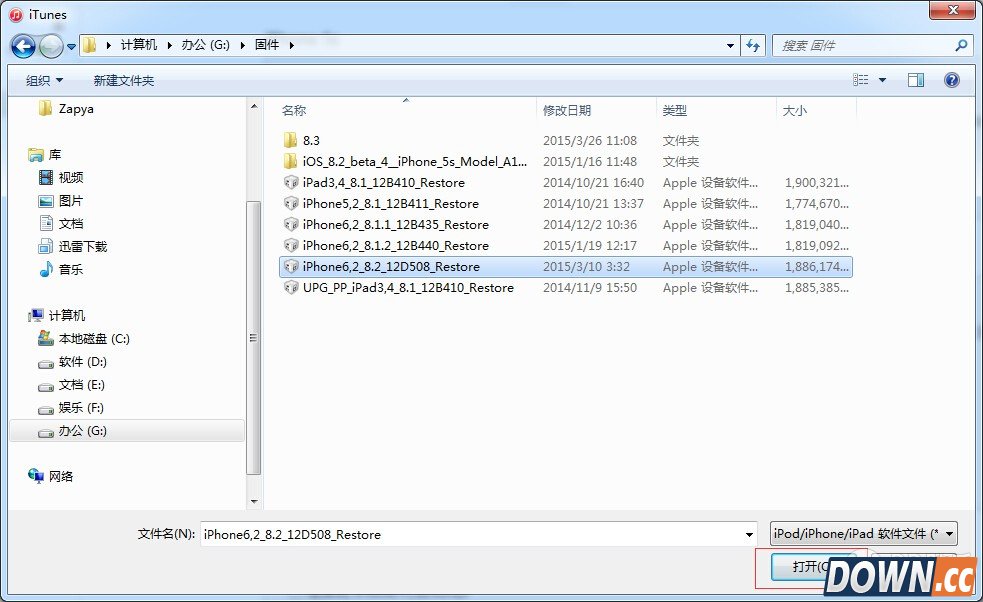Show the preview pane
983x602 pixels.
click(916, 80)
